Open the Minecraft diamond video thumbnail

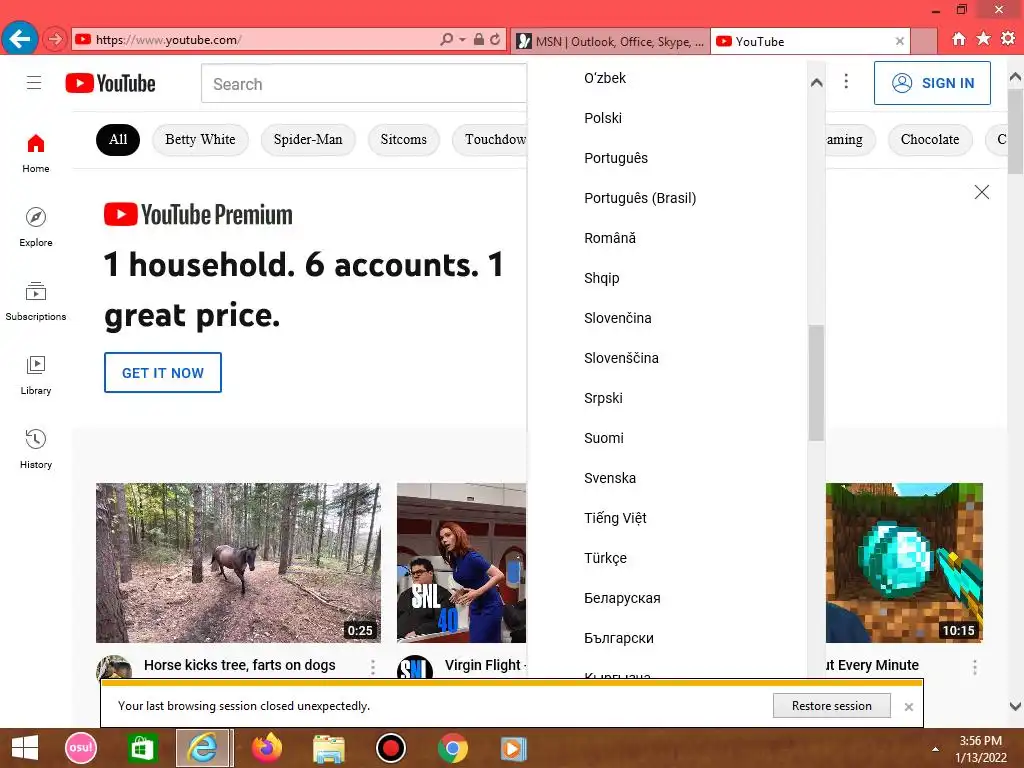click(904, 563)
